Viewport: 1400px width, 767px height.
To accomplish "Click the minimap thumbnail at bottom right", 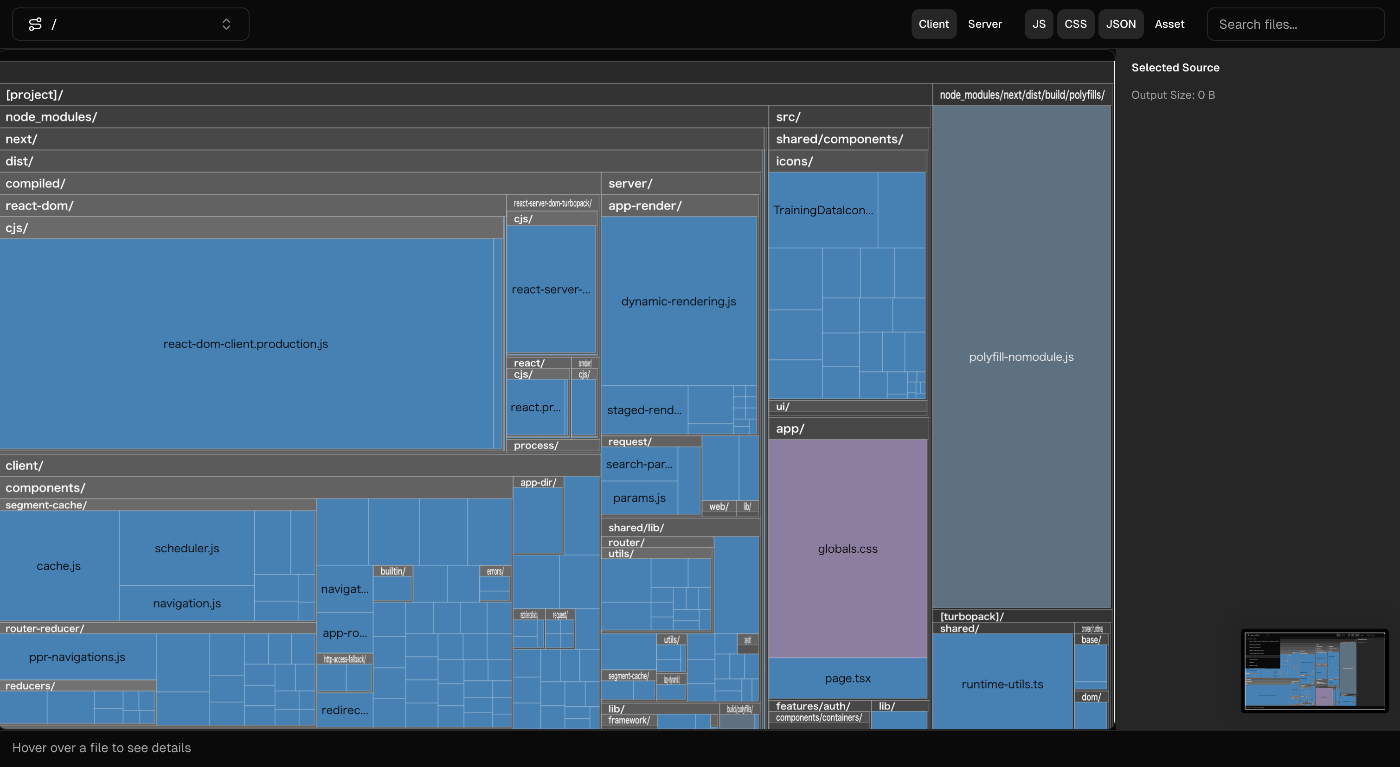I will tap(1315, 671).
